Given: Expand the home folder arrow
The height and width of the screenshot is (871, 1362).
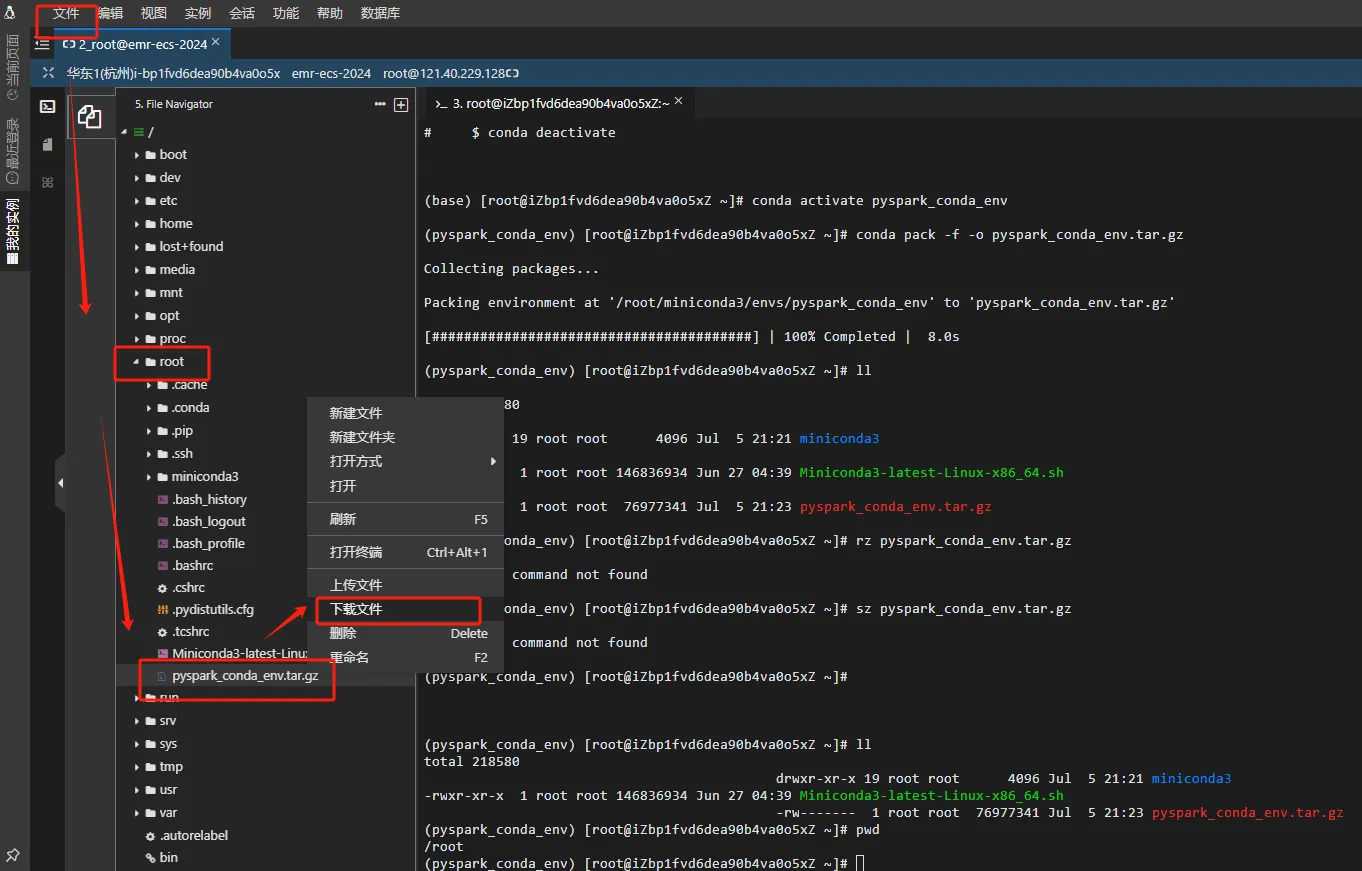Looking at the screenshot, I should click(x=137, y=224).
